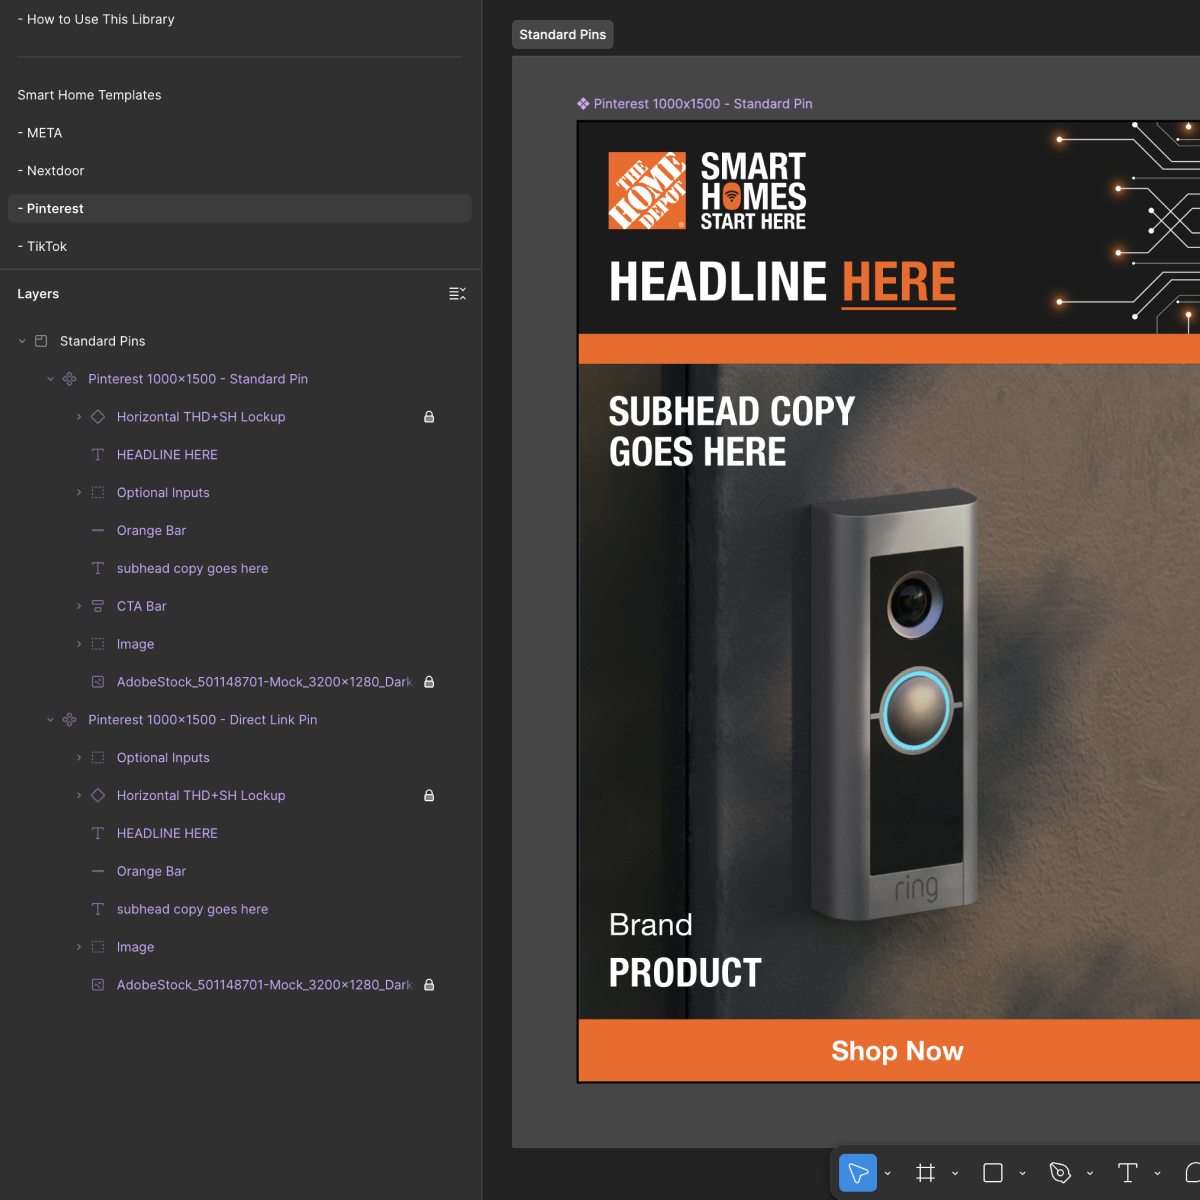Click text icon of first subhead copy layer
Viewport: 1200px width, 1200px height.
click(x=98, y=568)
